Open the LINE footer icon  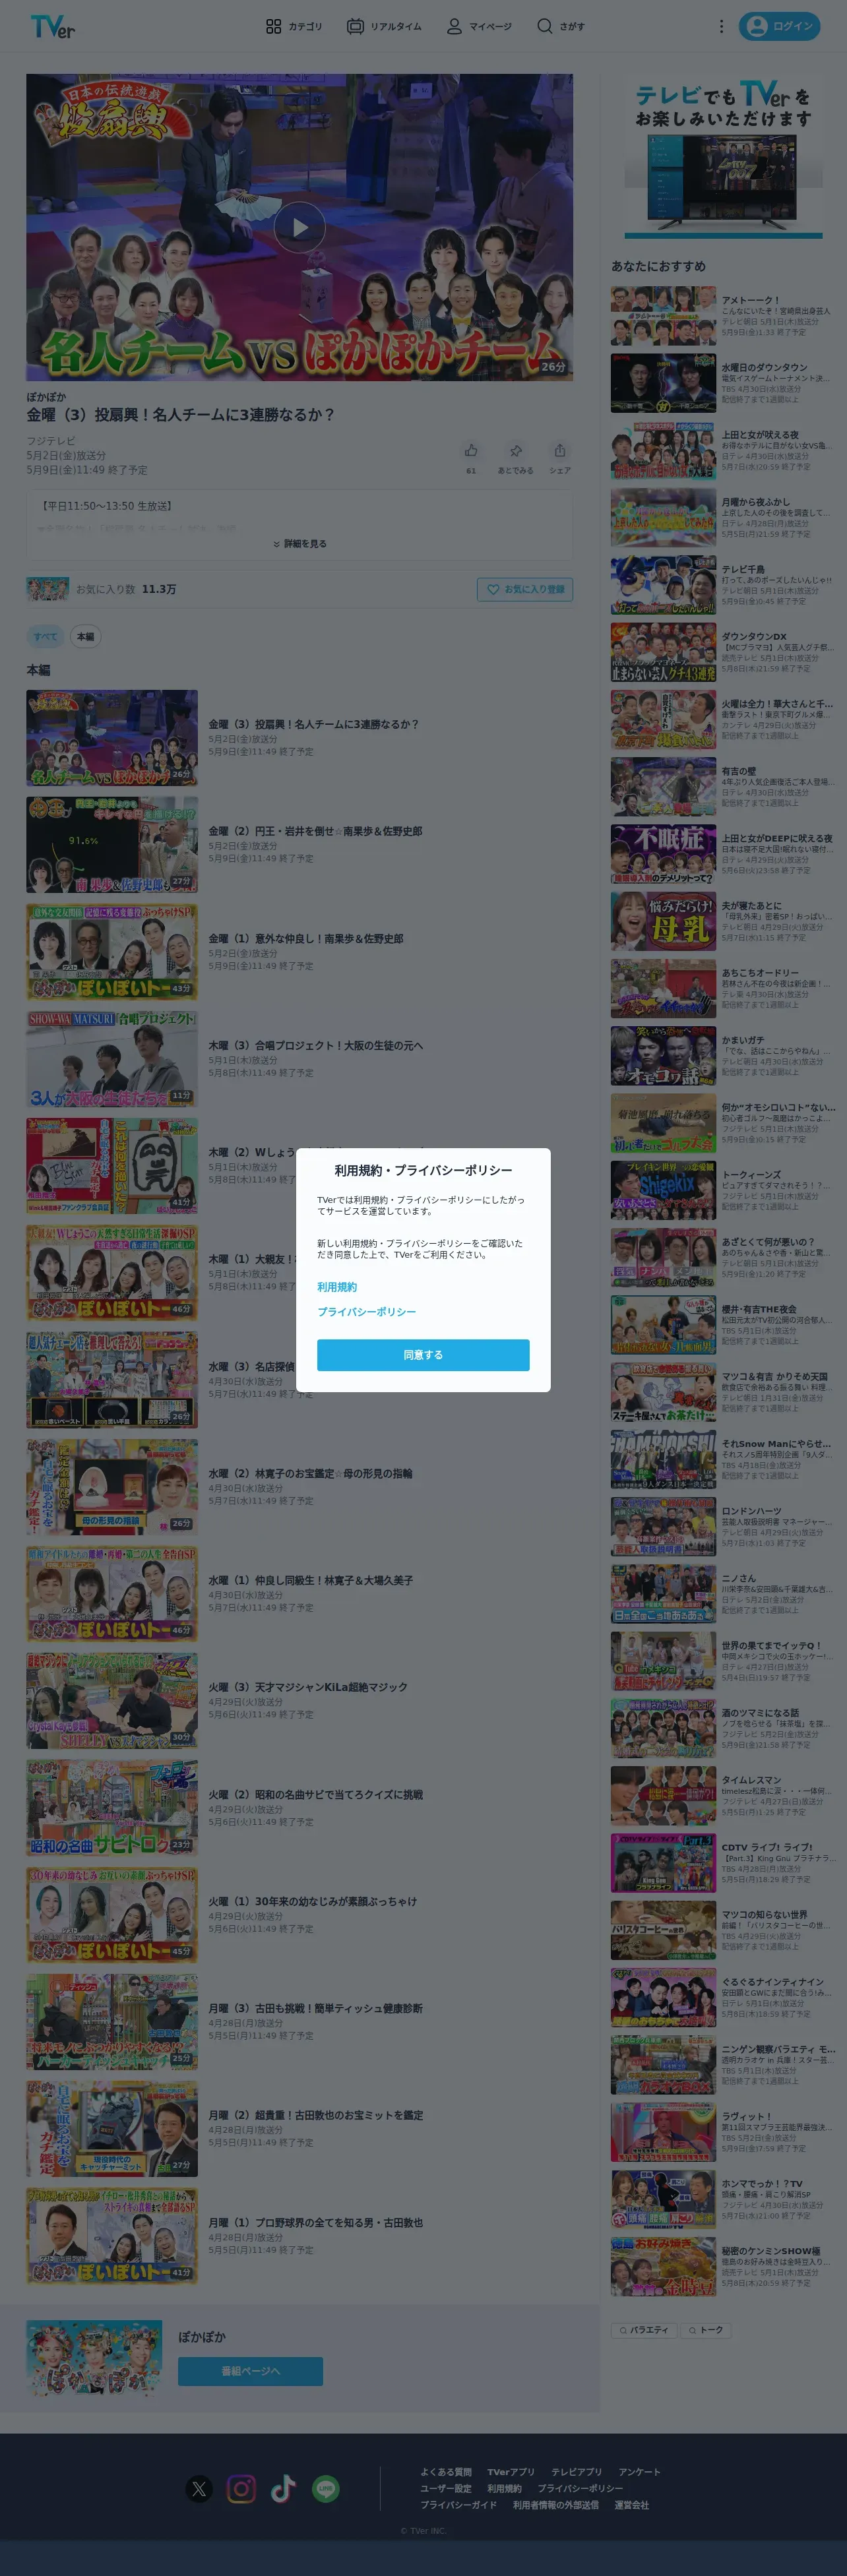click(x=326, y=2489)
